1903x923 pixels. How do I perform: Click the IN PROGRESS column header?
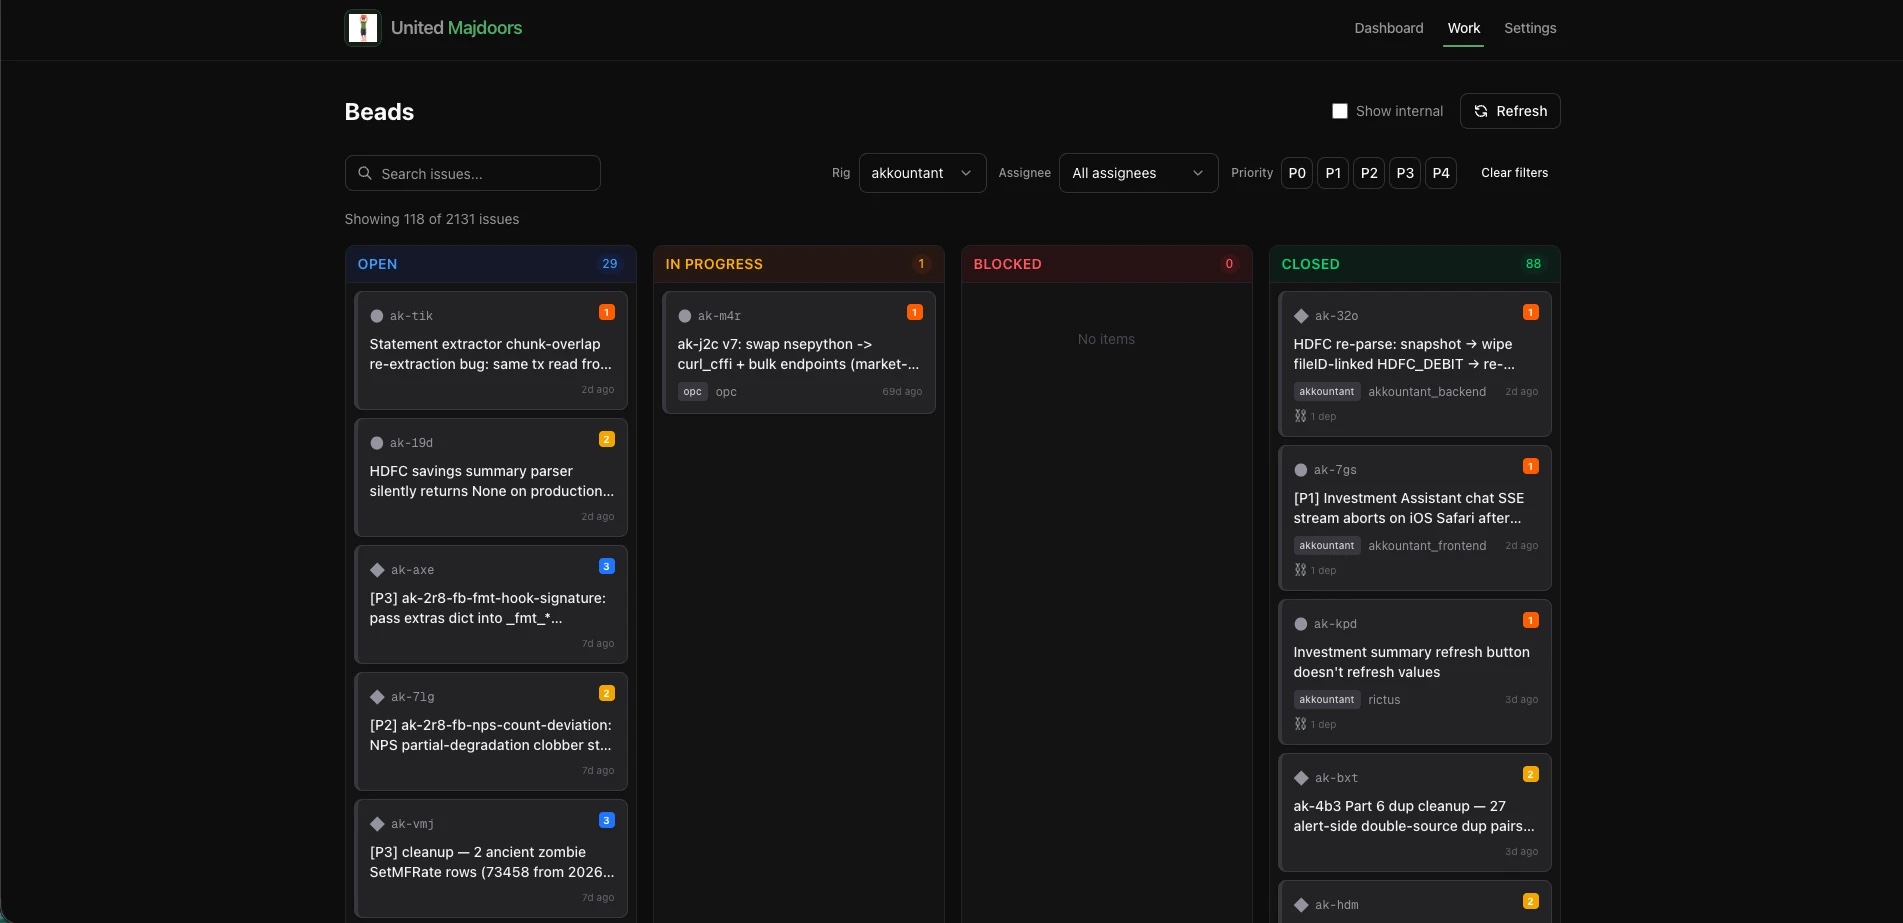(799, 264)
